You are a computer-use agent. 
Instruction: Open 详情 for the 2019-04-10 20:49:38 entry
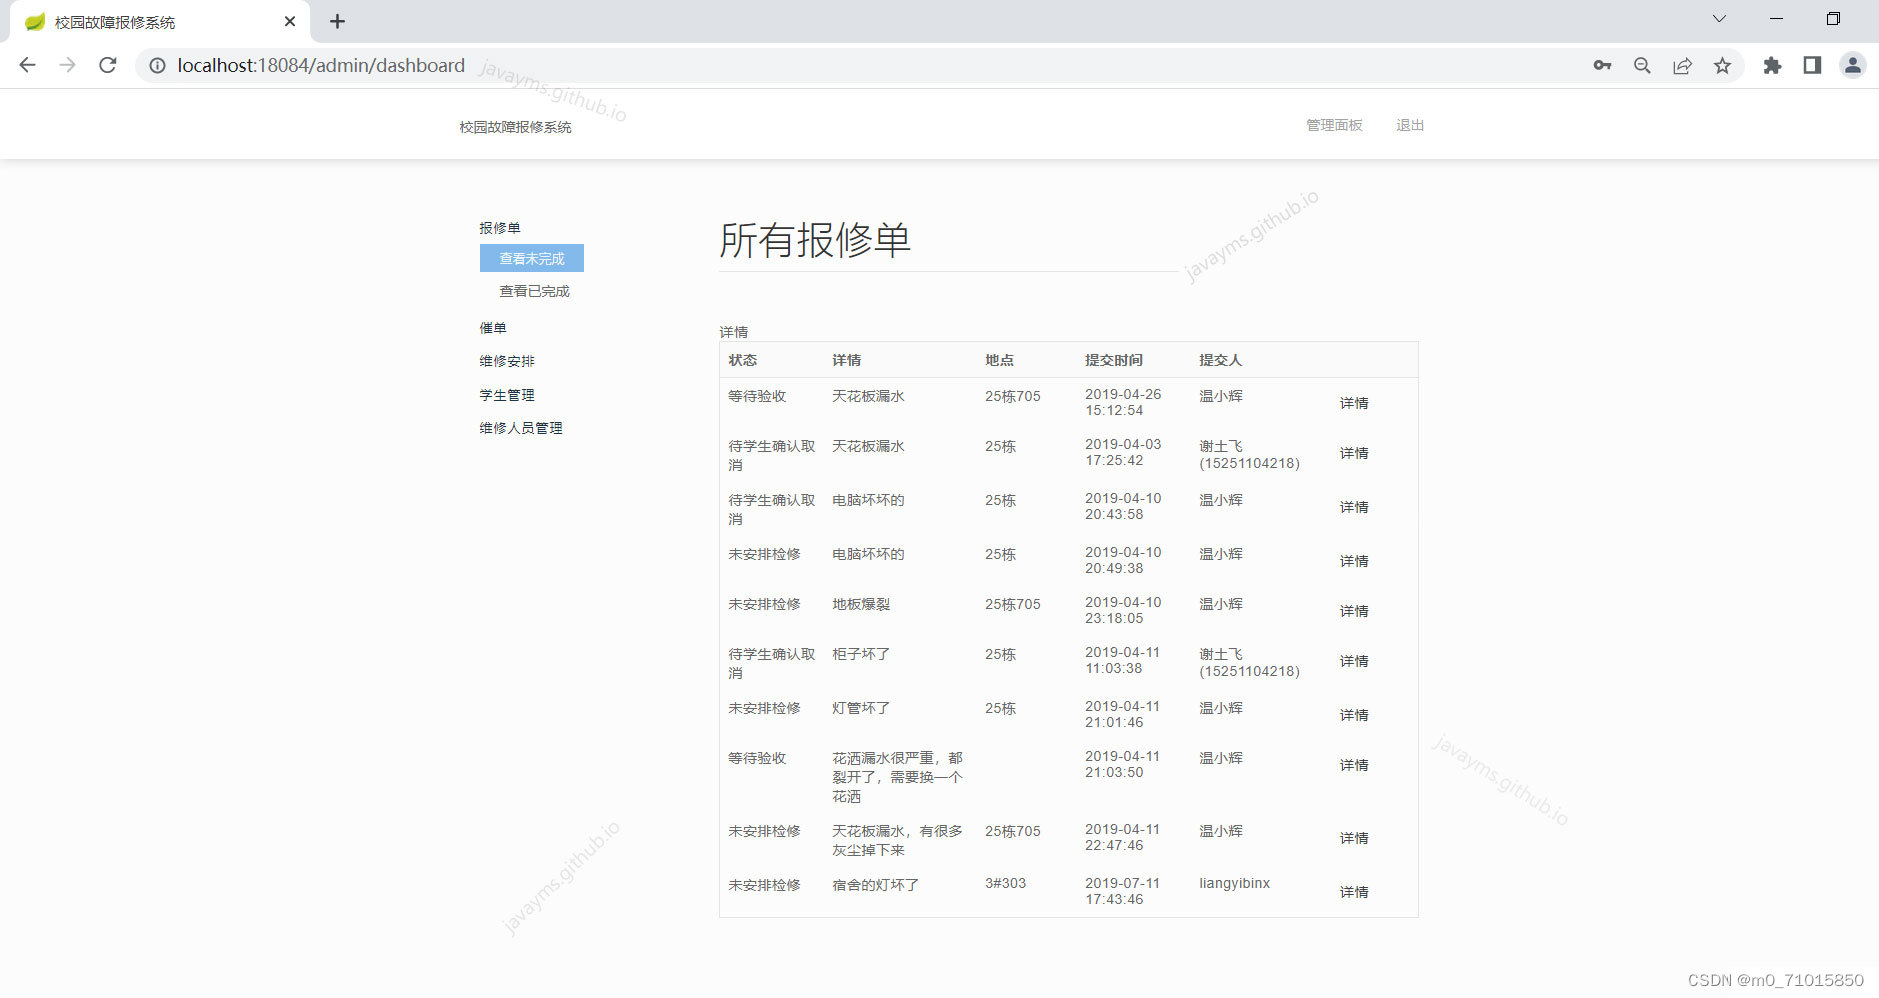[1354, 561]
